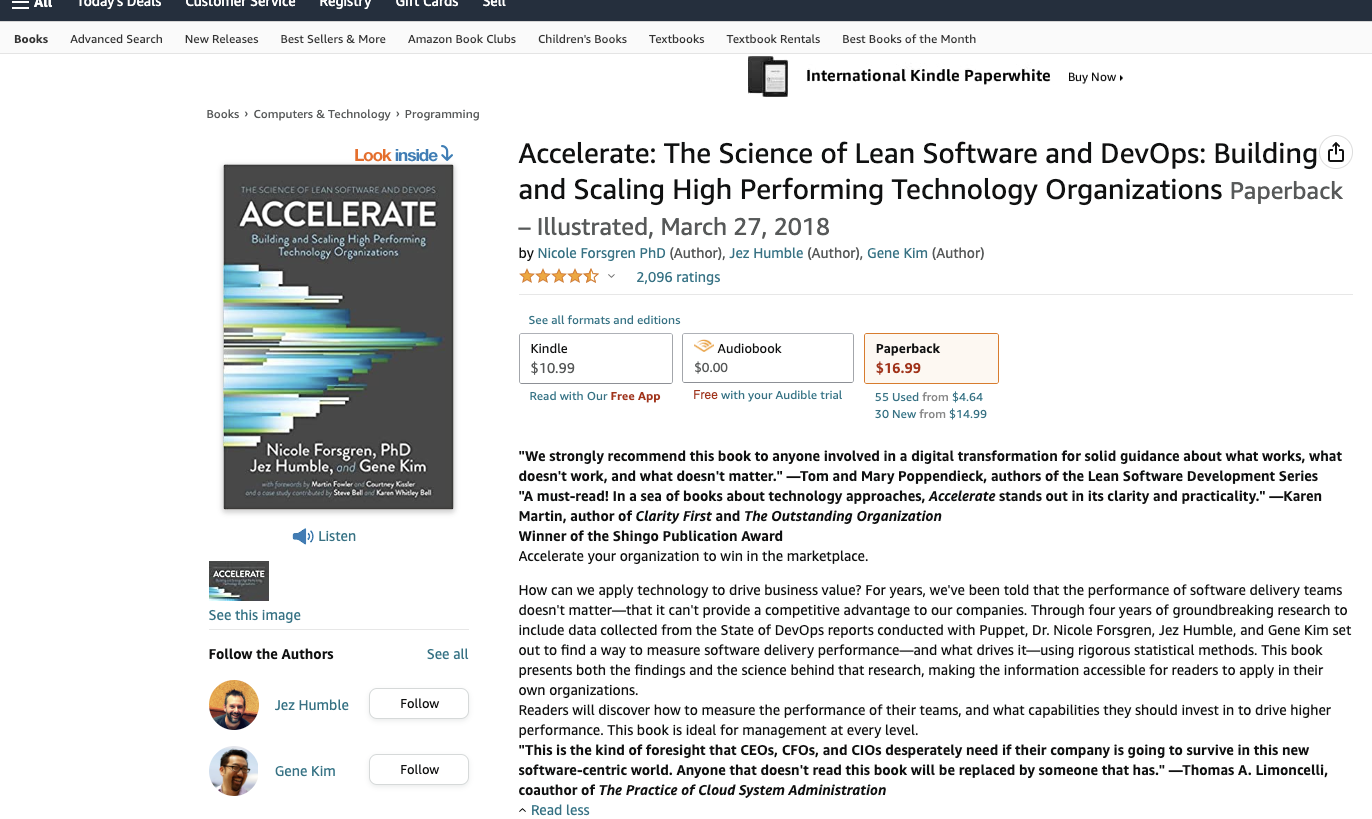Click the Listen speaker icon
Image resolution: width=1372 pixels, height=819 pixels.
(x=302, y=537)
